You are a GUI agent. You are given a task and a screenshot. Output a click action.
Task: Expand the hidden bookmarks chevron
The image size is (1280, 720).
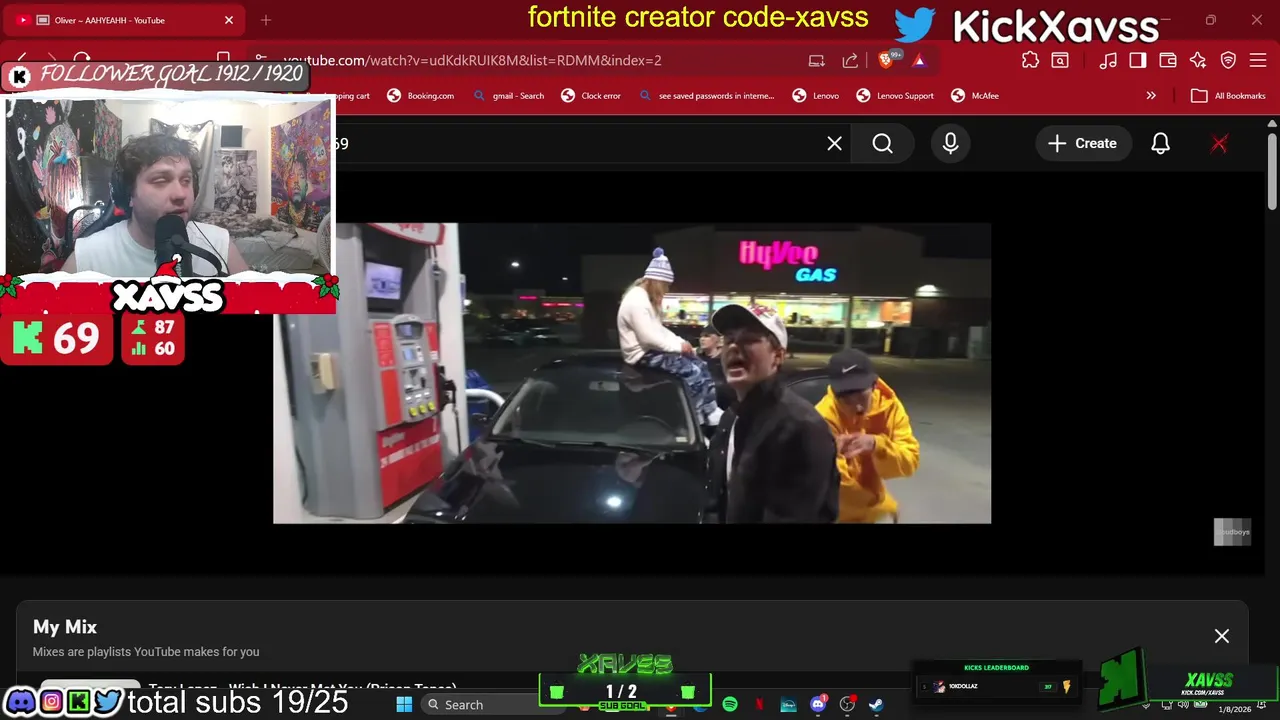(x=1151, y=96)
